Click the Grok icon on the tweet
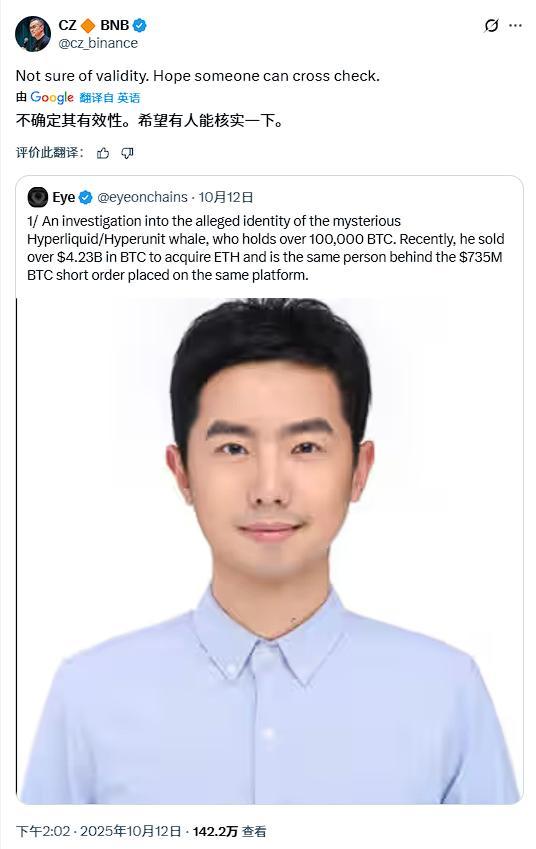 [491, 25]
